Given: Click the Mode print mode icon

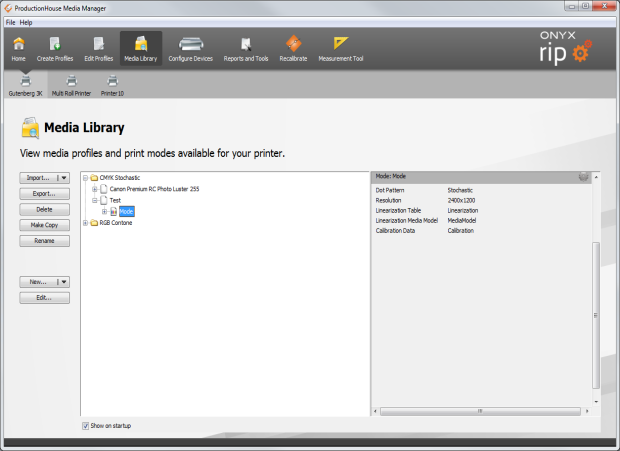Looking at the screenshot, I should click(x=113, y=212).
